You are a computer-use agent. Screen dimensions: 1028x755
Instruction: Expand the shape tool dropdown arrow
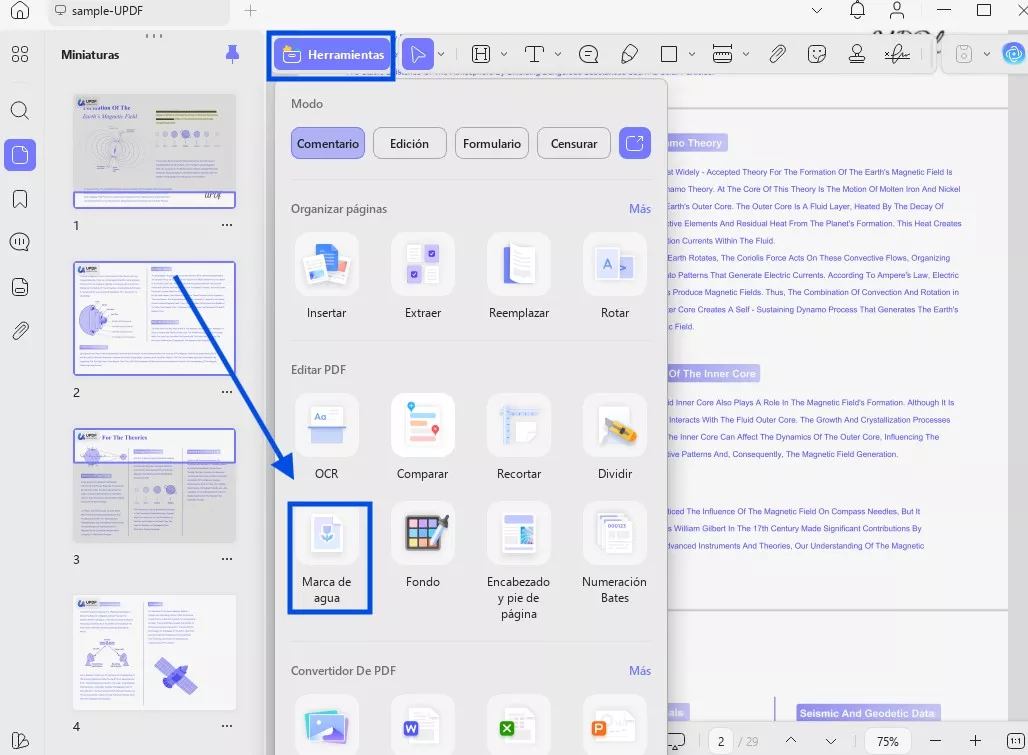tap(692, 54)
